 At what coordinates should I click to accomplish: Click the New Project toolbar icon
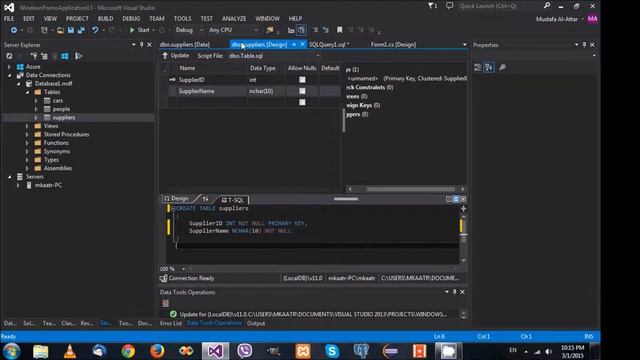(x=44, y=30)
